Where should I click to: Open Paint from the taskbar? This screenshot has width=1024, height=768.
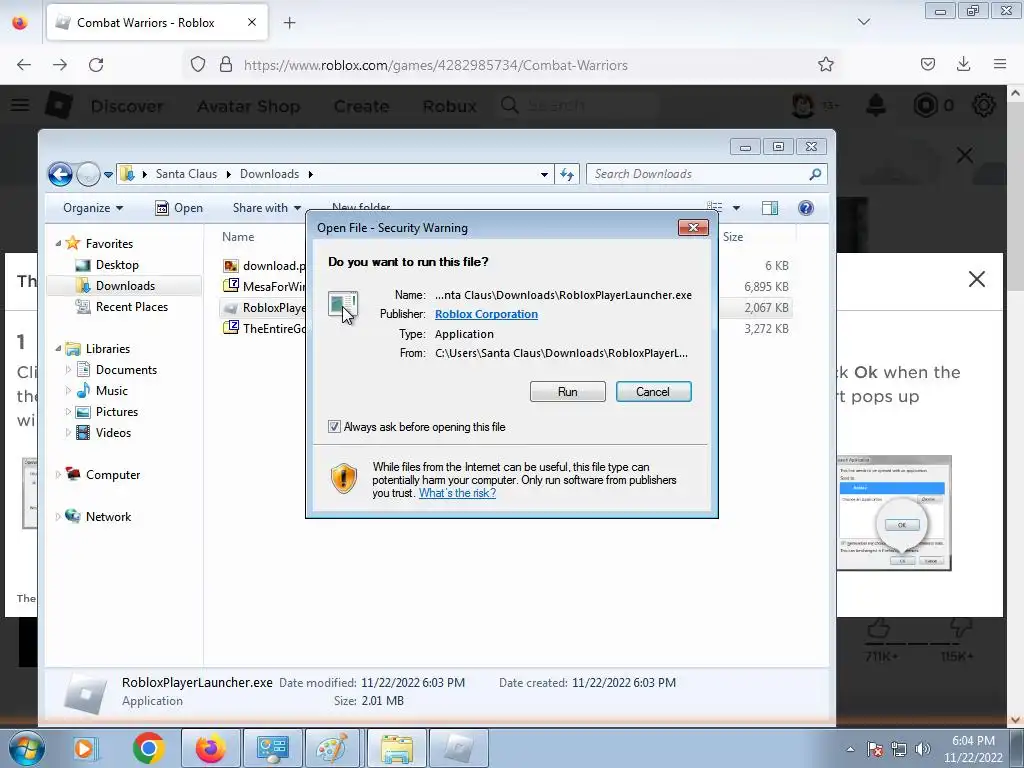click(332, 748)
